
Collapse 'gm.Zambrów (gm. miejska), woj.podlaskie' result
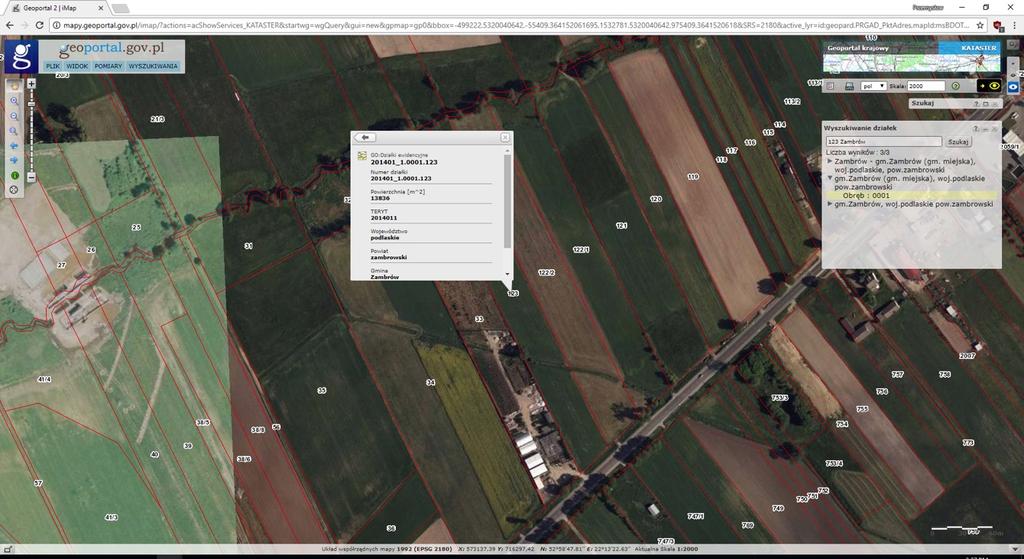(830, 178)
